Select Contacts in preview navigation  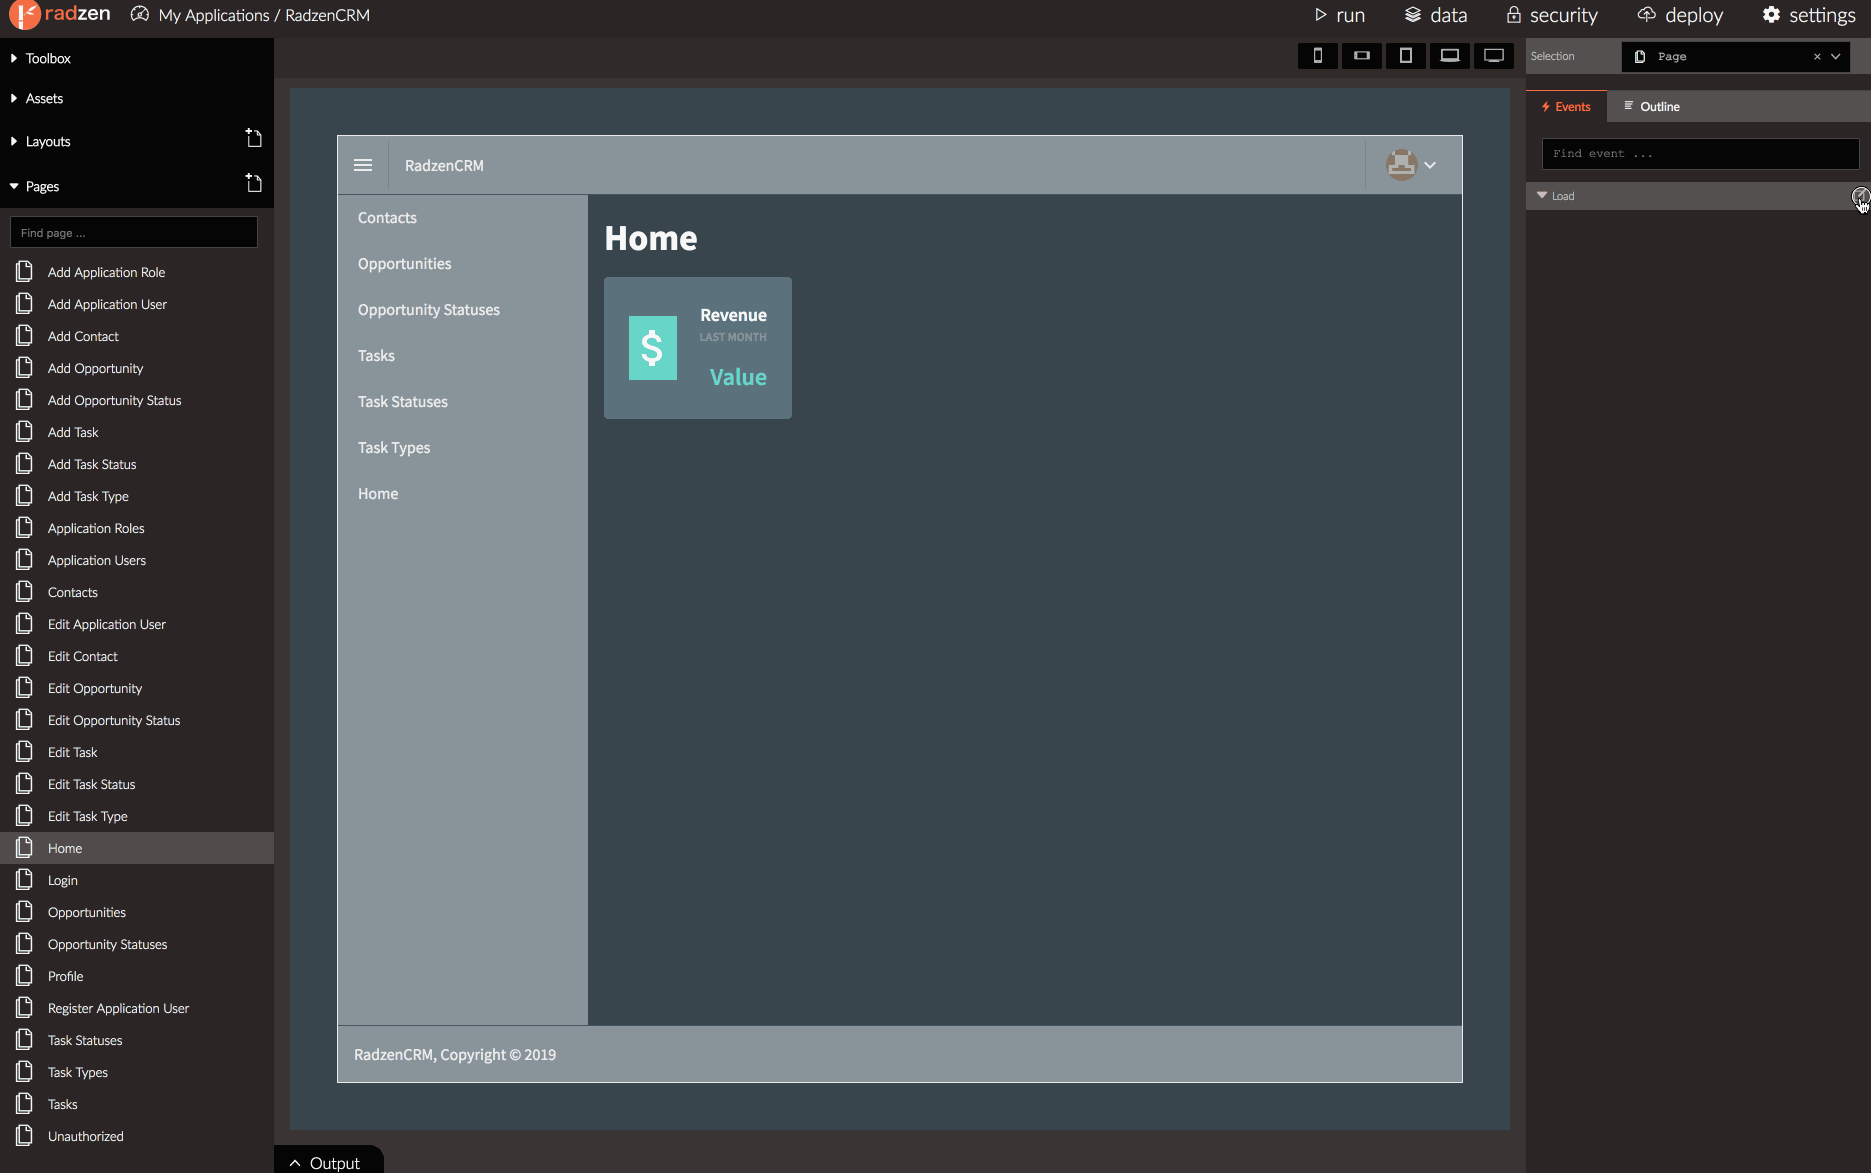(x=387, y=217)
